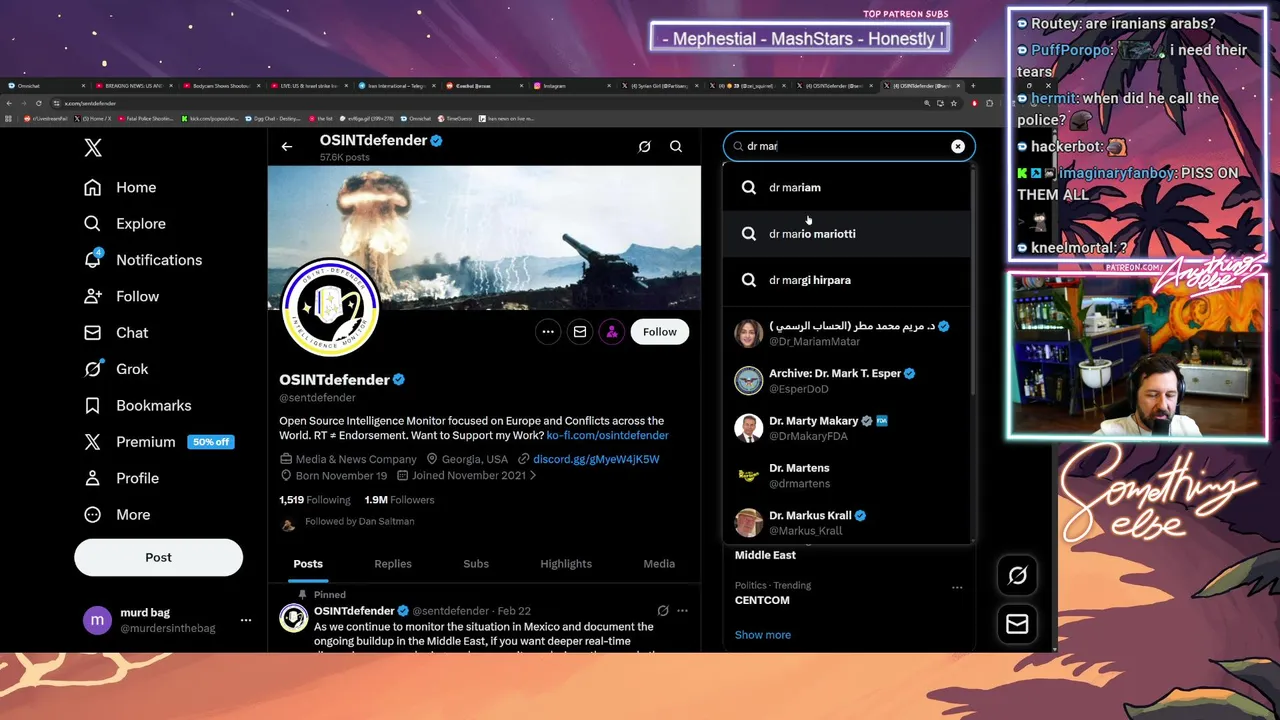The width and height of the screenshot is (1280, 720).
Task: Open the sidebar Profile item
Action: click(x=121, y=478)
